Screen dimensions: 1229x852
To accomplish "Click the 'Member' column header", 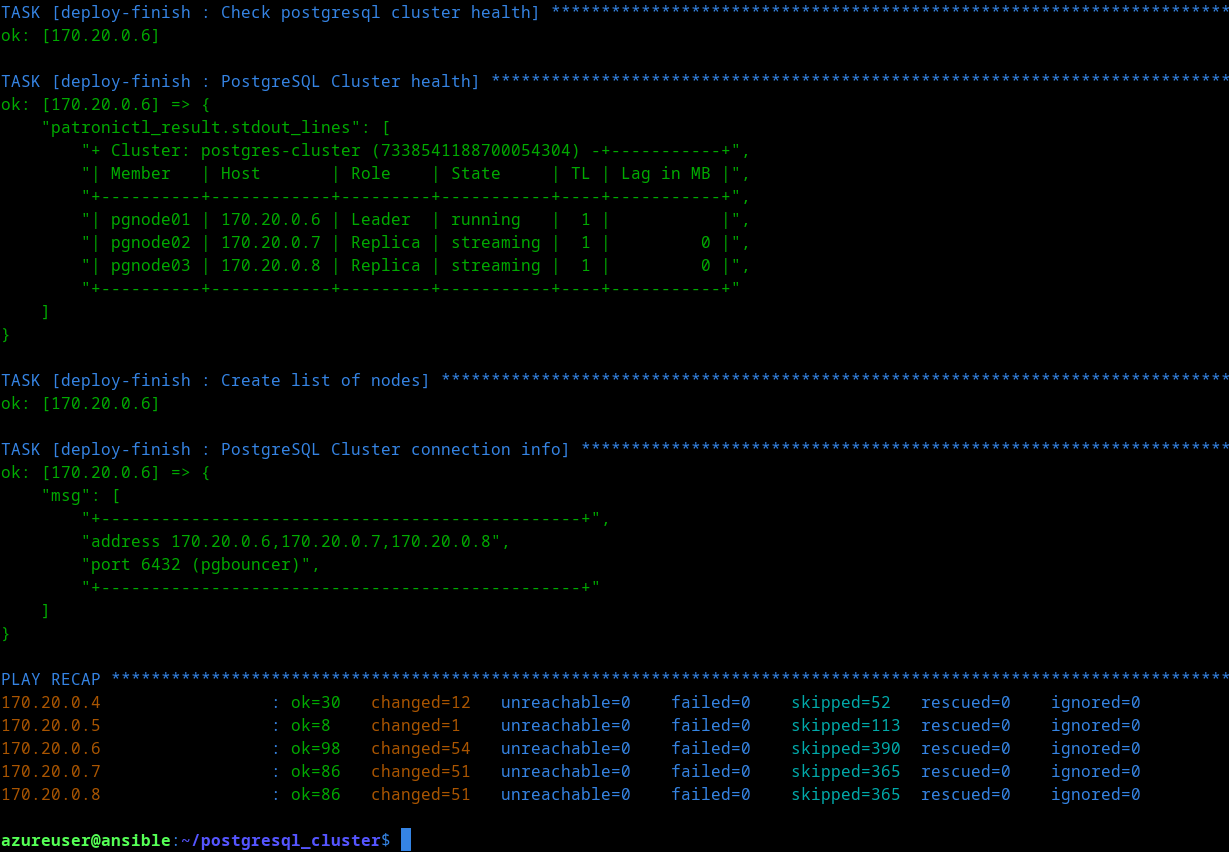I will (x=141, y=173).
